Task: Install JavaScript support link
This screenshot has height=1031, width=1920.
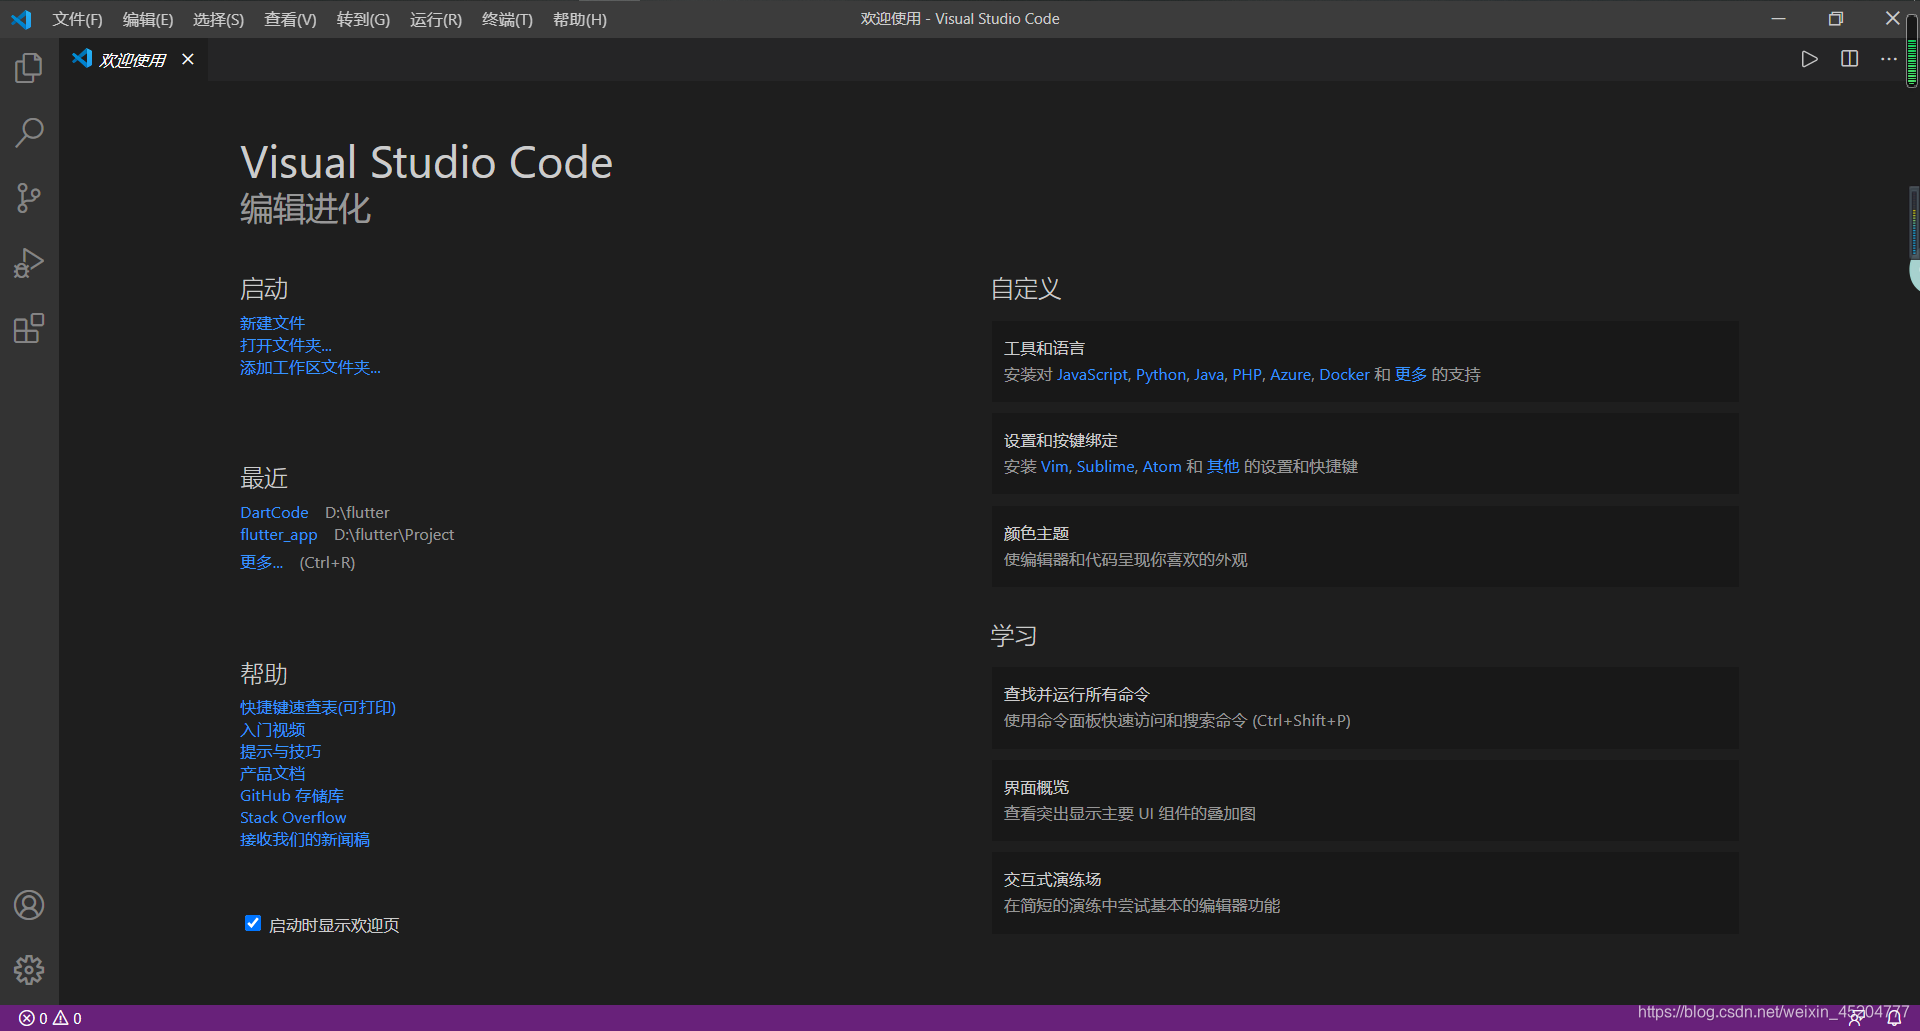Action: click(1092, 374)
